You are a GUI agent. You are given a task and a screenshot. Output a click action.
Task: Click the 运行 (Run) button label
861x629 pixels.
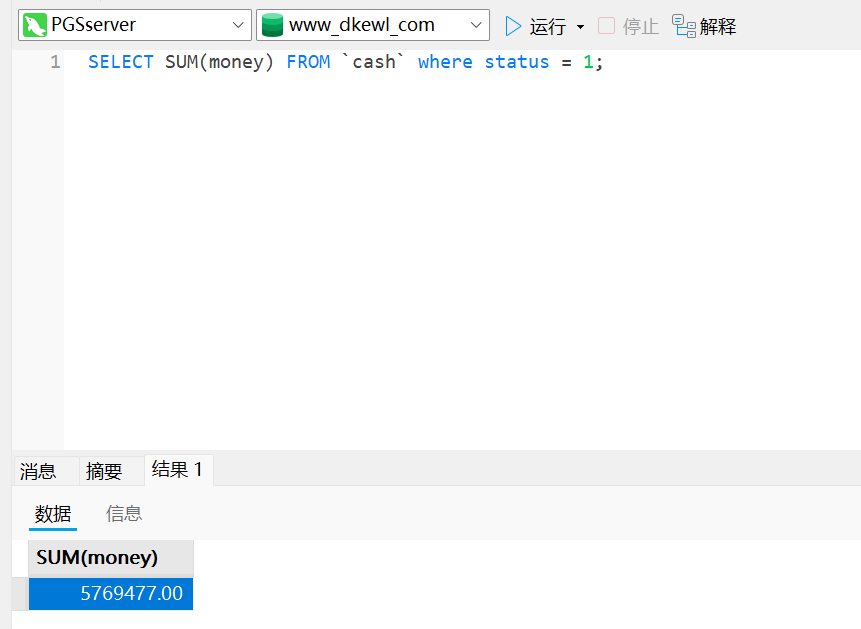547,26
